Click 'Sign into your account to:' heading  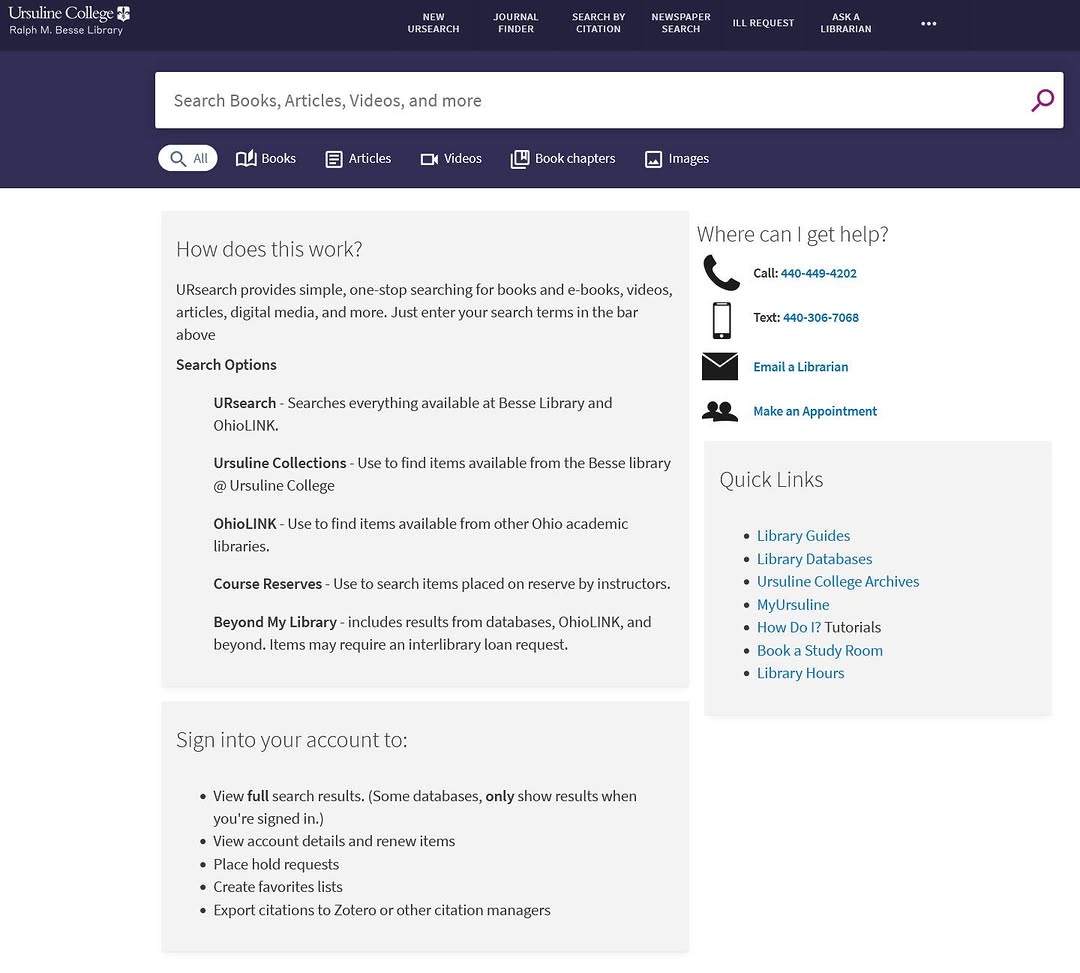point(291,740)
